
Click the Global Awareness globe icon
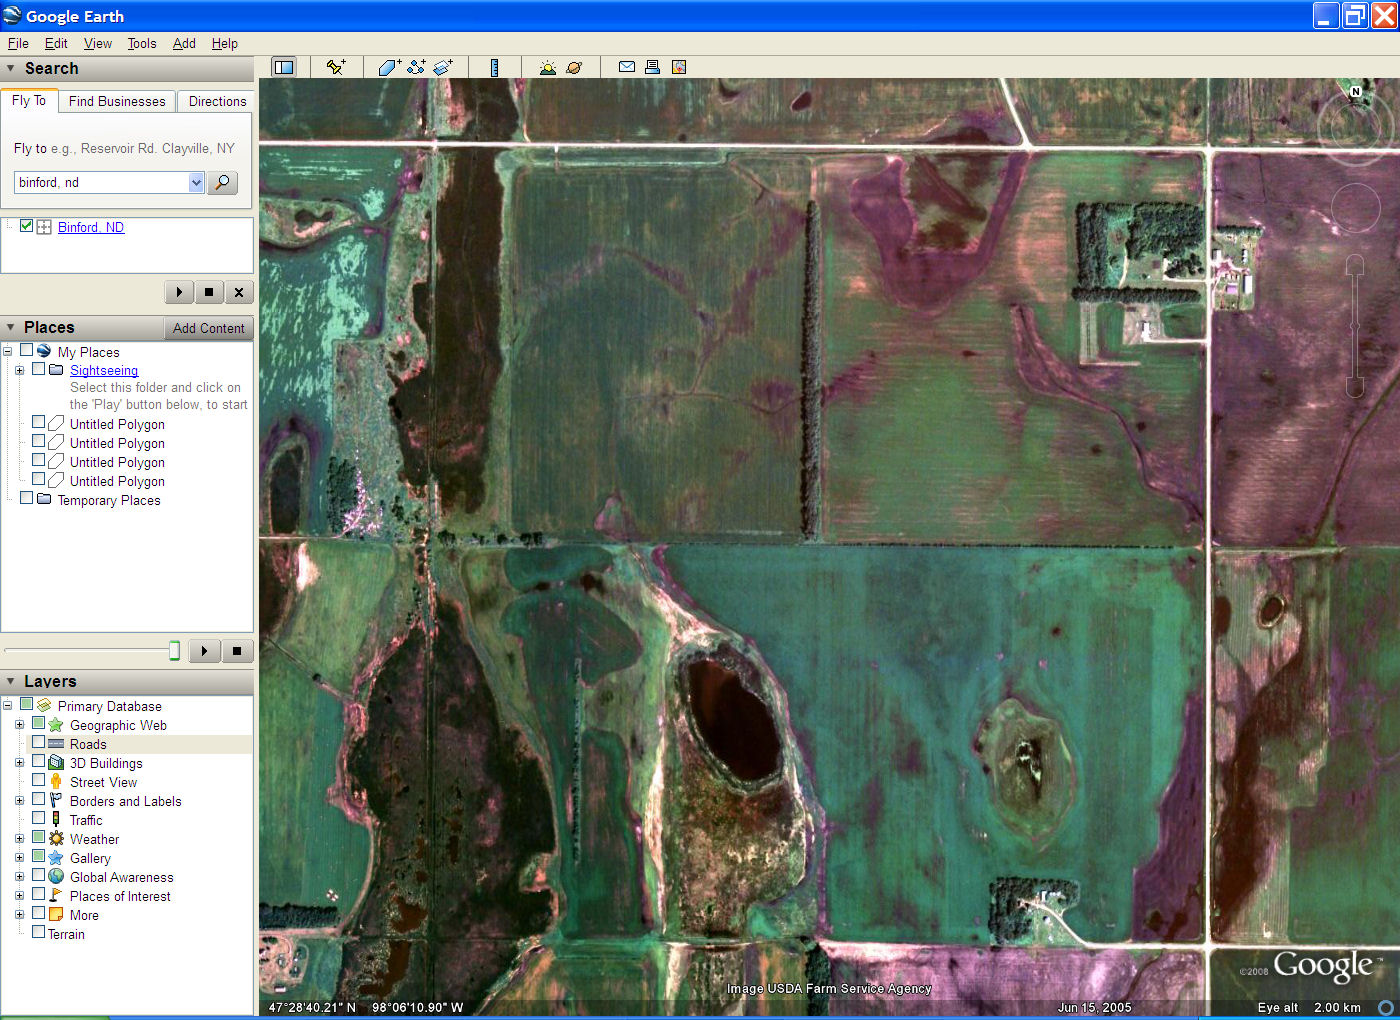point(56,876)
